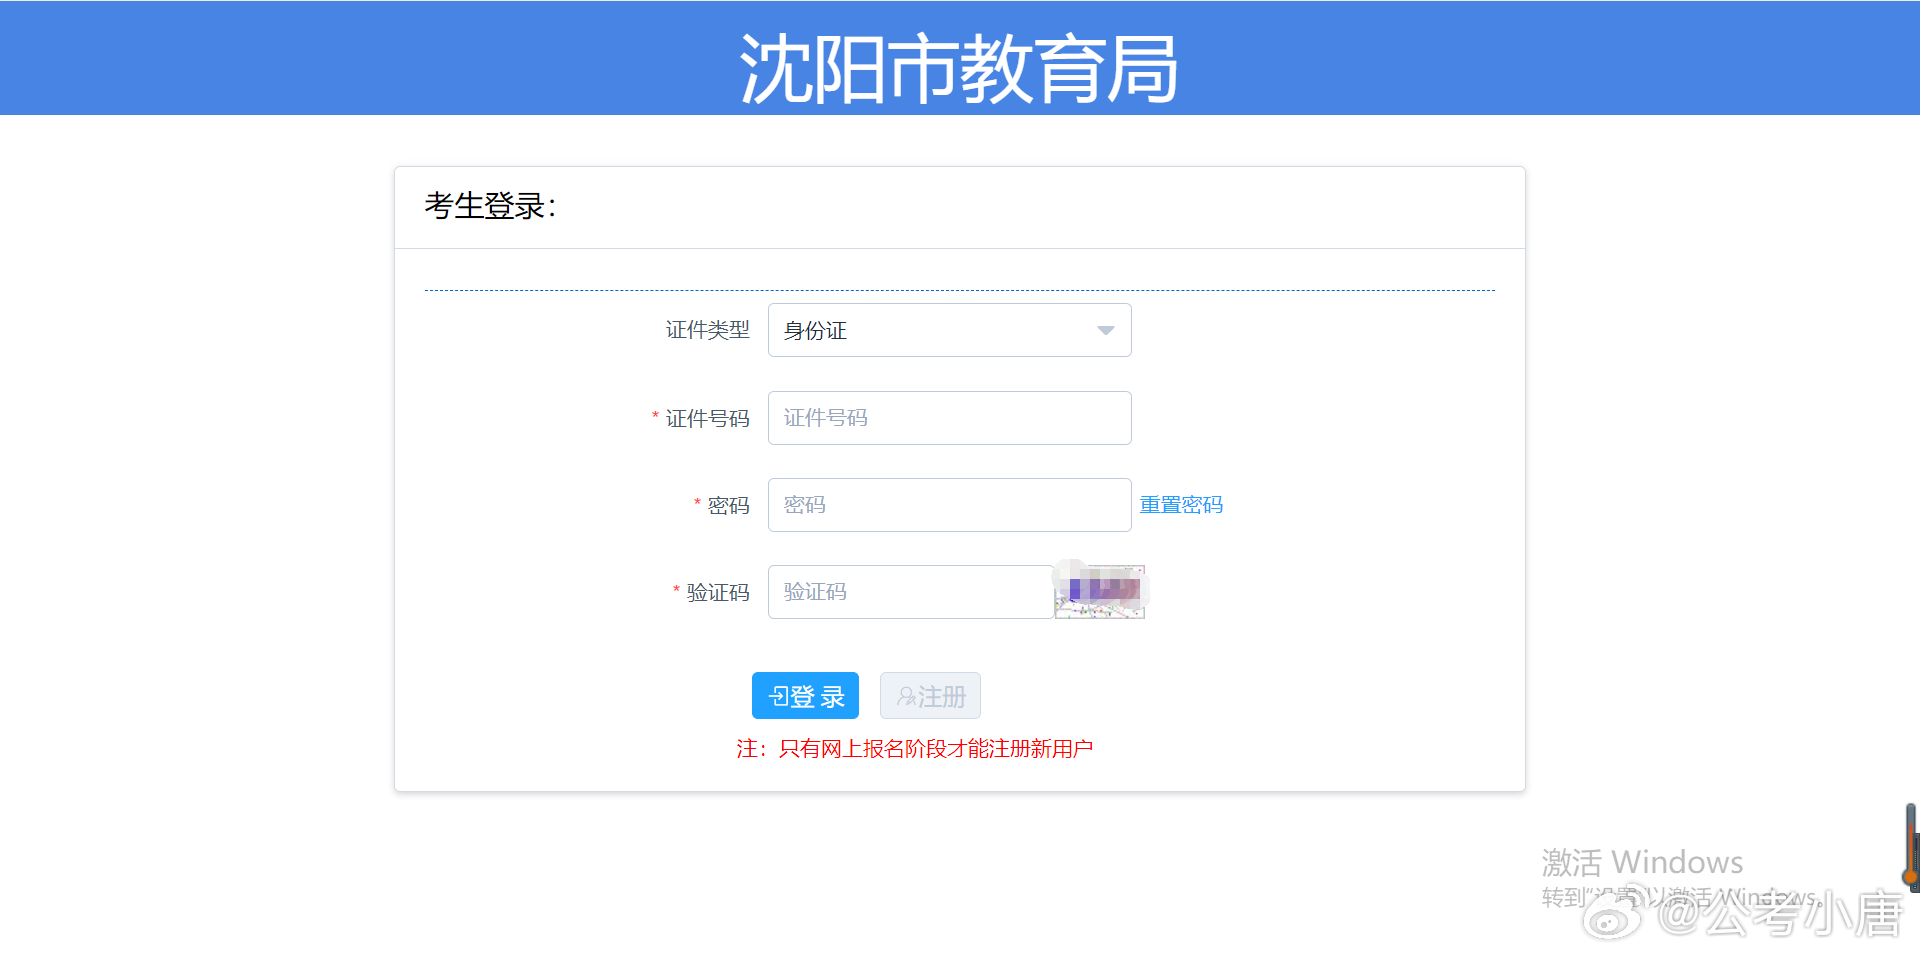
Task: Click the red note 只有网上报名阶段才能注册新用户
Action: pos(915,749)
